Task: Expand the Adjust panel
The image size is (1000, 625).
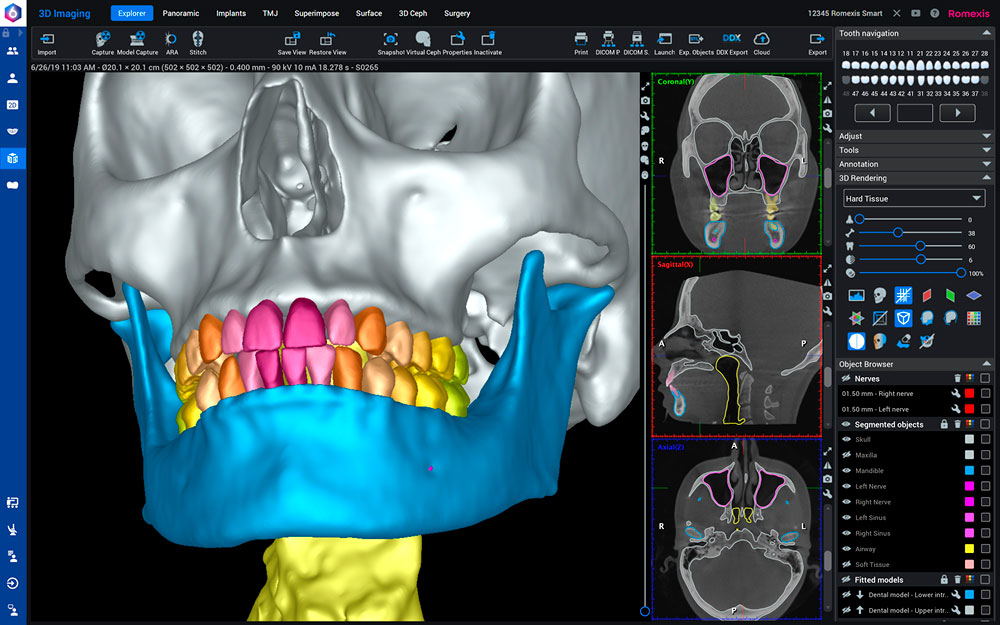Action: [914, 136]
